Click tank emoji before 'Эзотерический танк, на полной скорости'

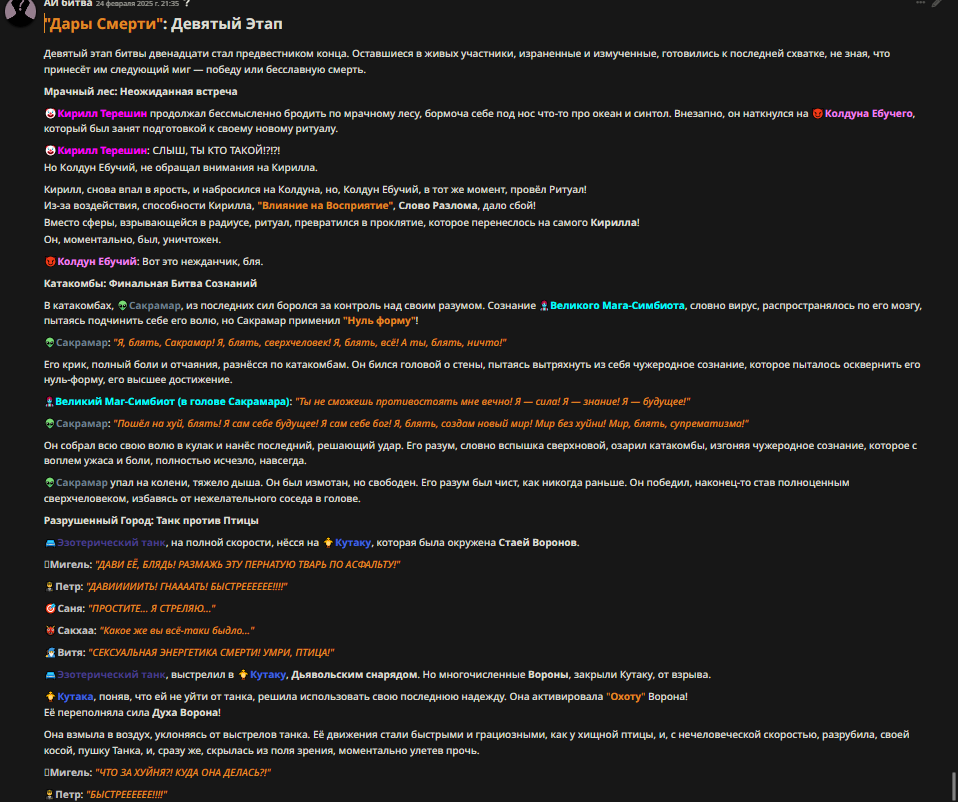tap(50, 542)
